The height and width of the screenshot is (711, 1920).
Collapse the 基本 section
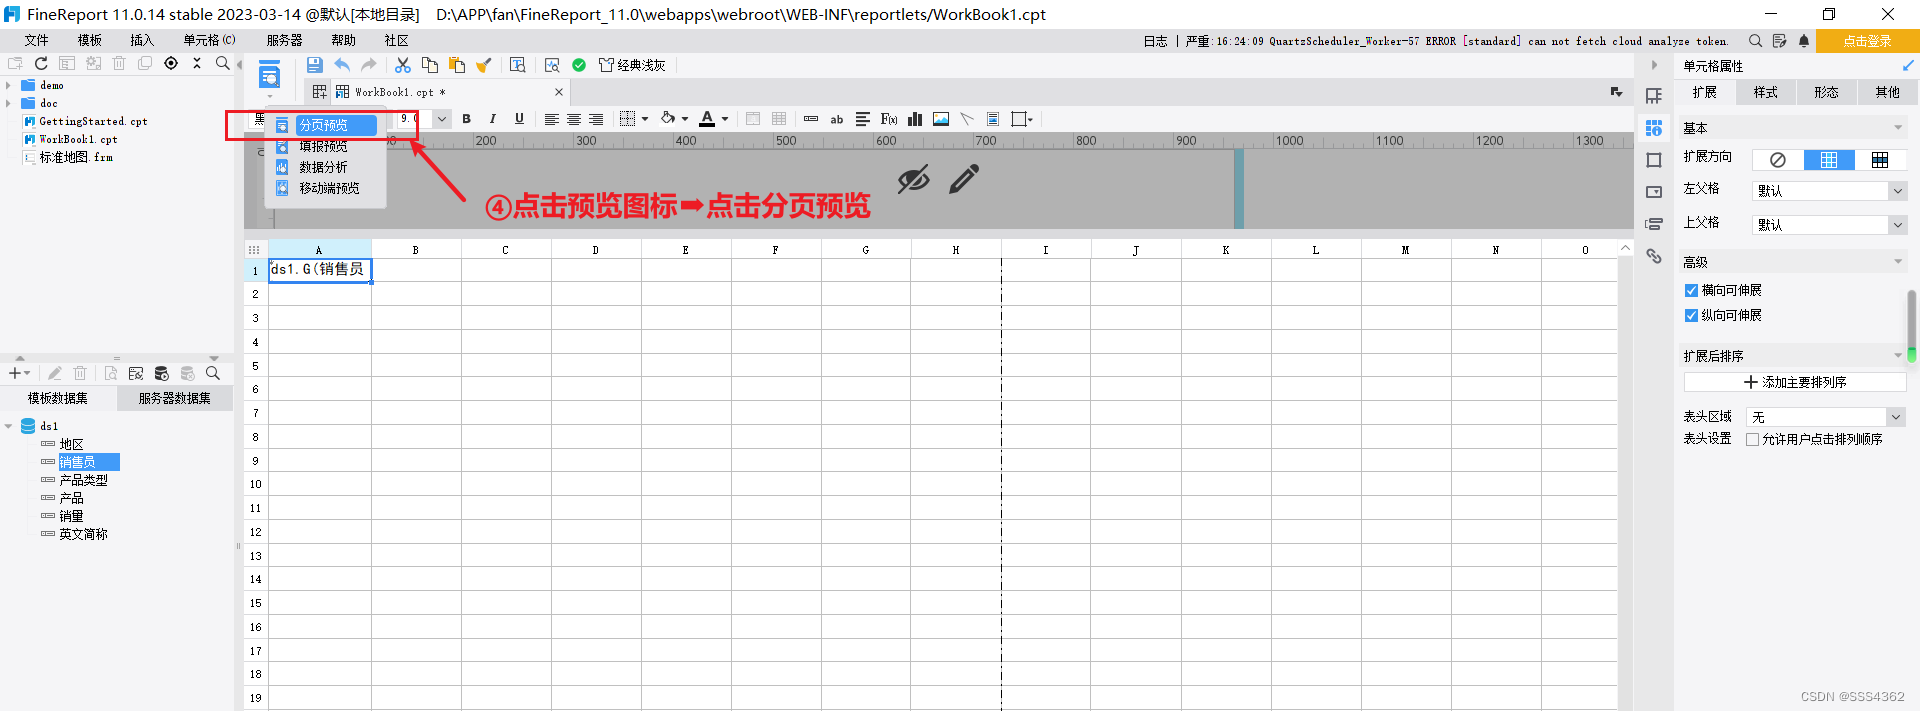(1897, 128)
